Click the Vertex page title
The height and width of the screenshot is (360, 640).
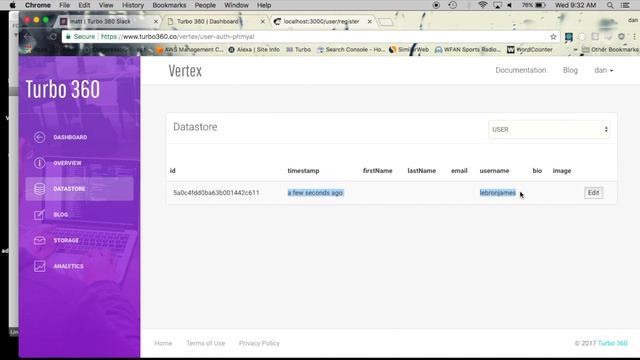(x=185, y=71)
